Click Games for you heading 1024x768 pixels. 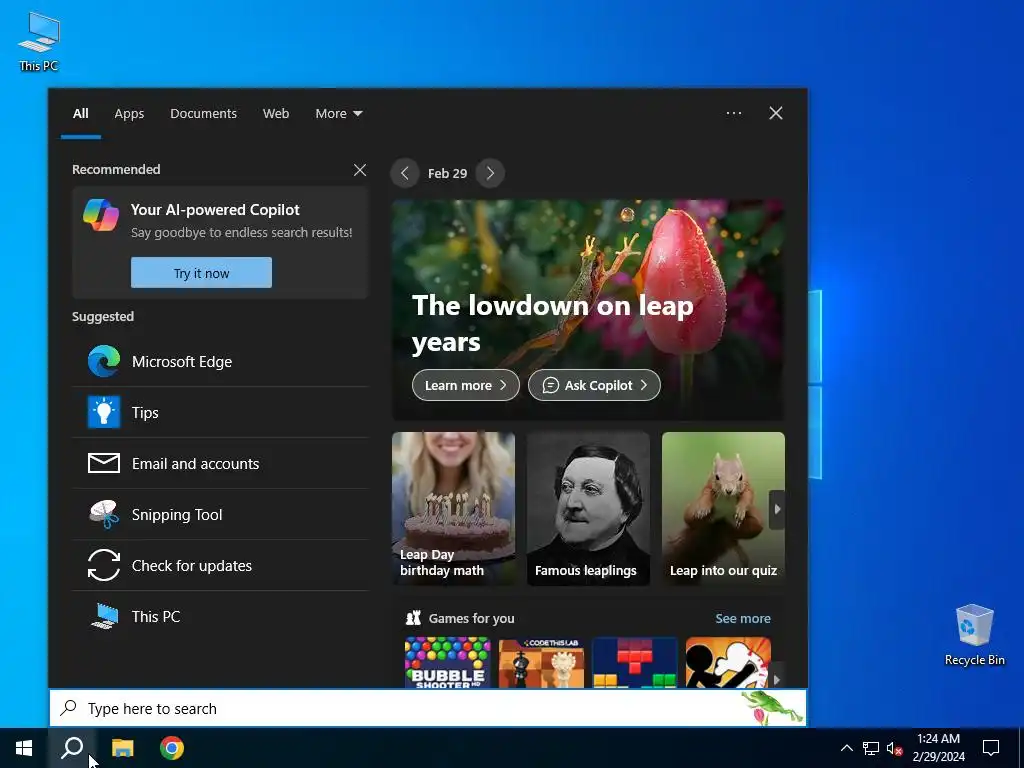pyautogui.click(x=471, y=618)
